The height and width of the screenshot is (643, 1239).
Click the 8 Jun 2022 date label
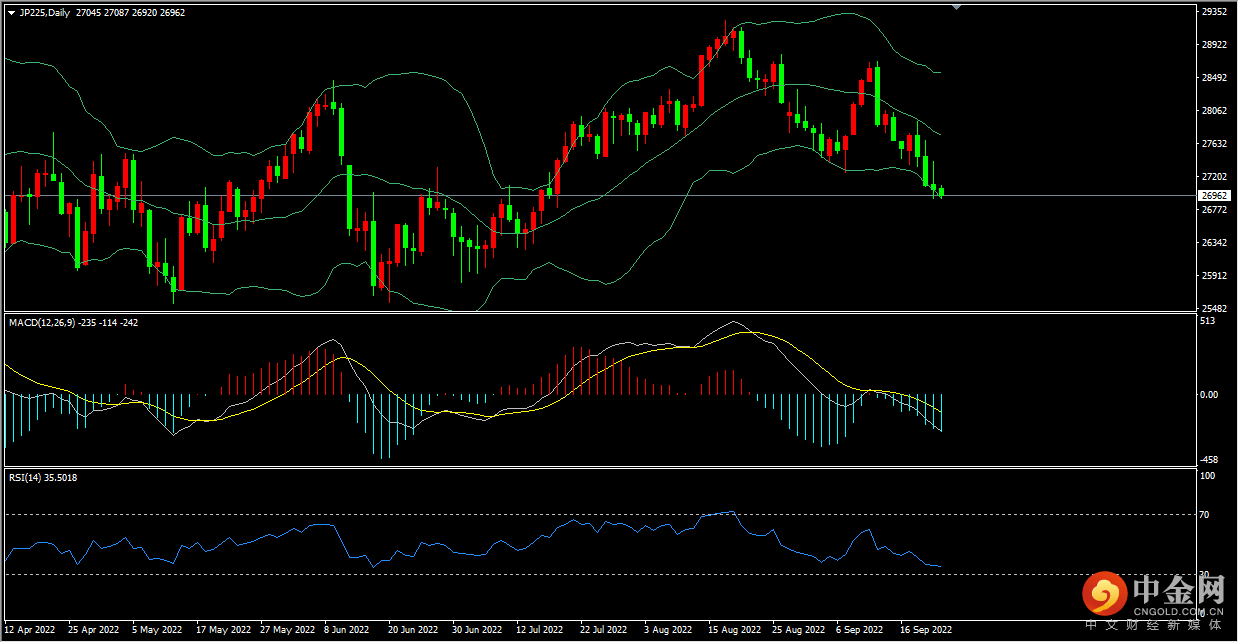(x=346, y=630)
